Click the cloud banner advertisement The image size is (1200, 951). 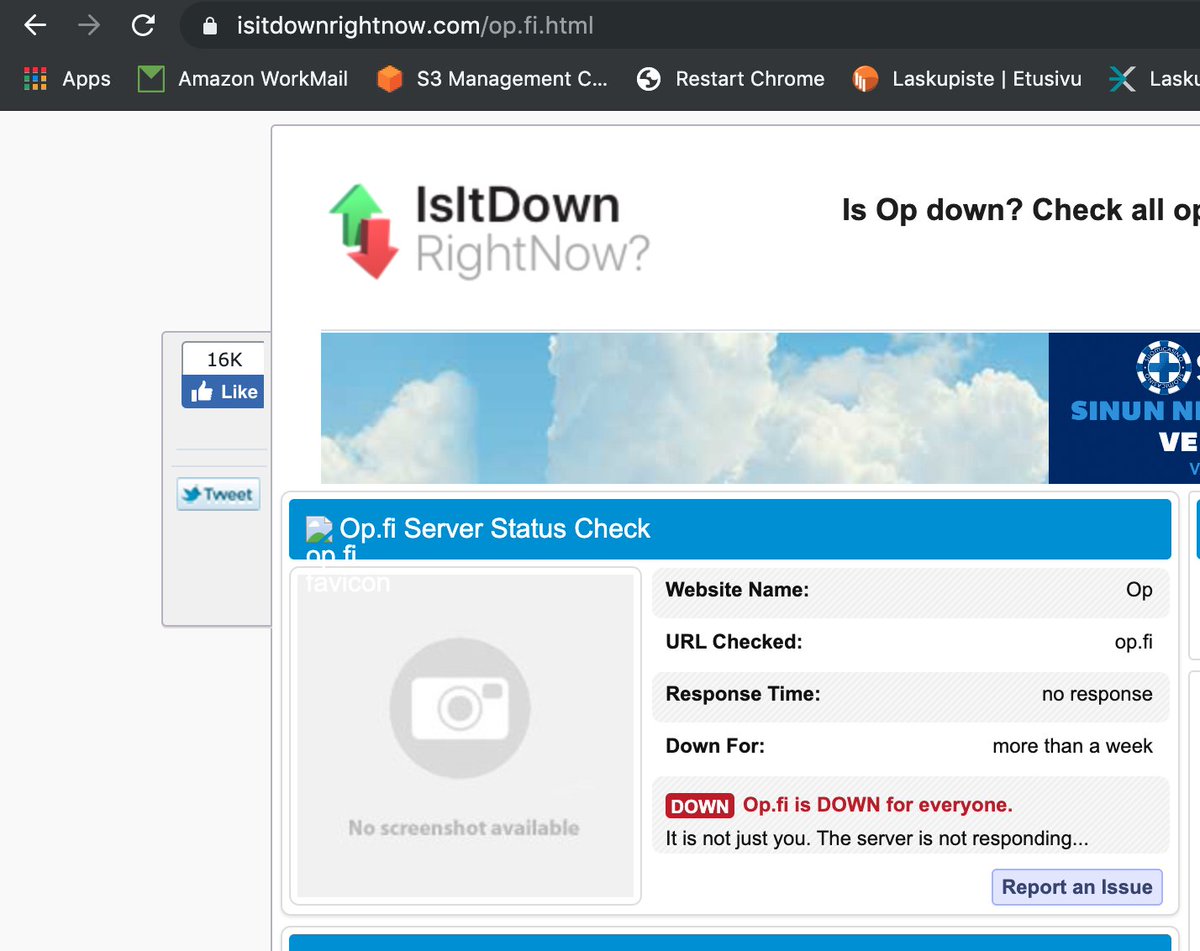[x=684, y=408]
